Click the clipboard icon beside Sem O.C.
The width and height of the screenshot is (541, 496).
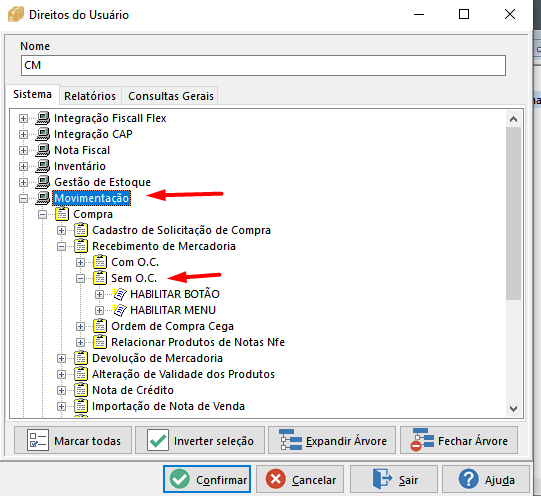pos(100,278)
